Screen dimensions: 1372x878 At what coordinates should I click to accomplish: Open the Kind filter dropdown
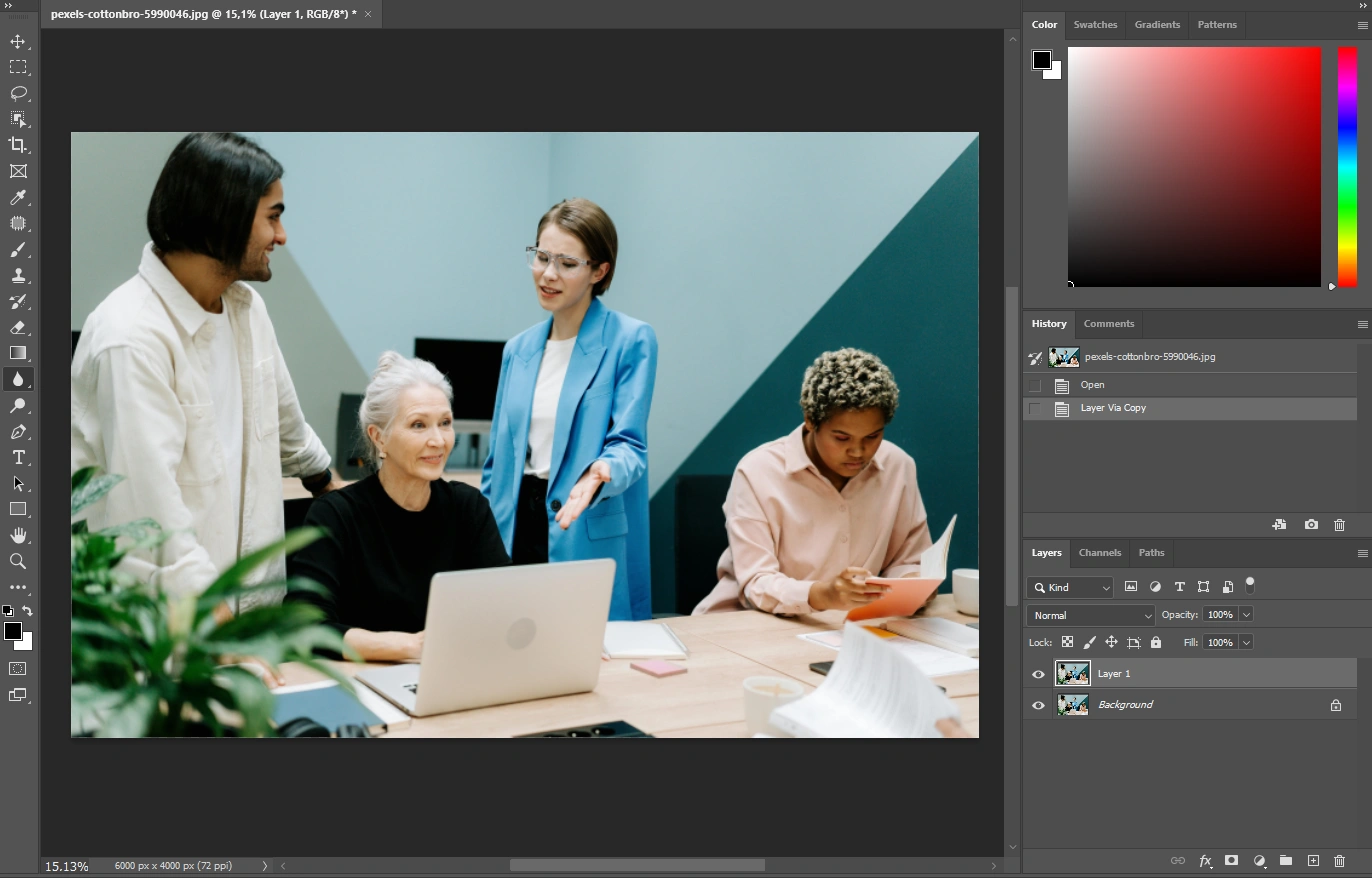pos(1071,587)
